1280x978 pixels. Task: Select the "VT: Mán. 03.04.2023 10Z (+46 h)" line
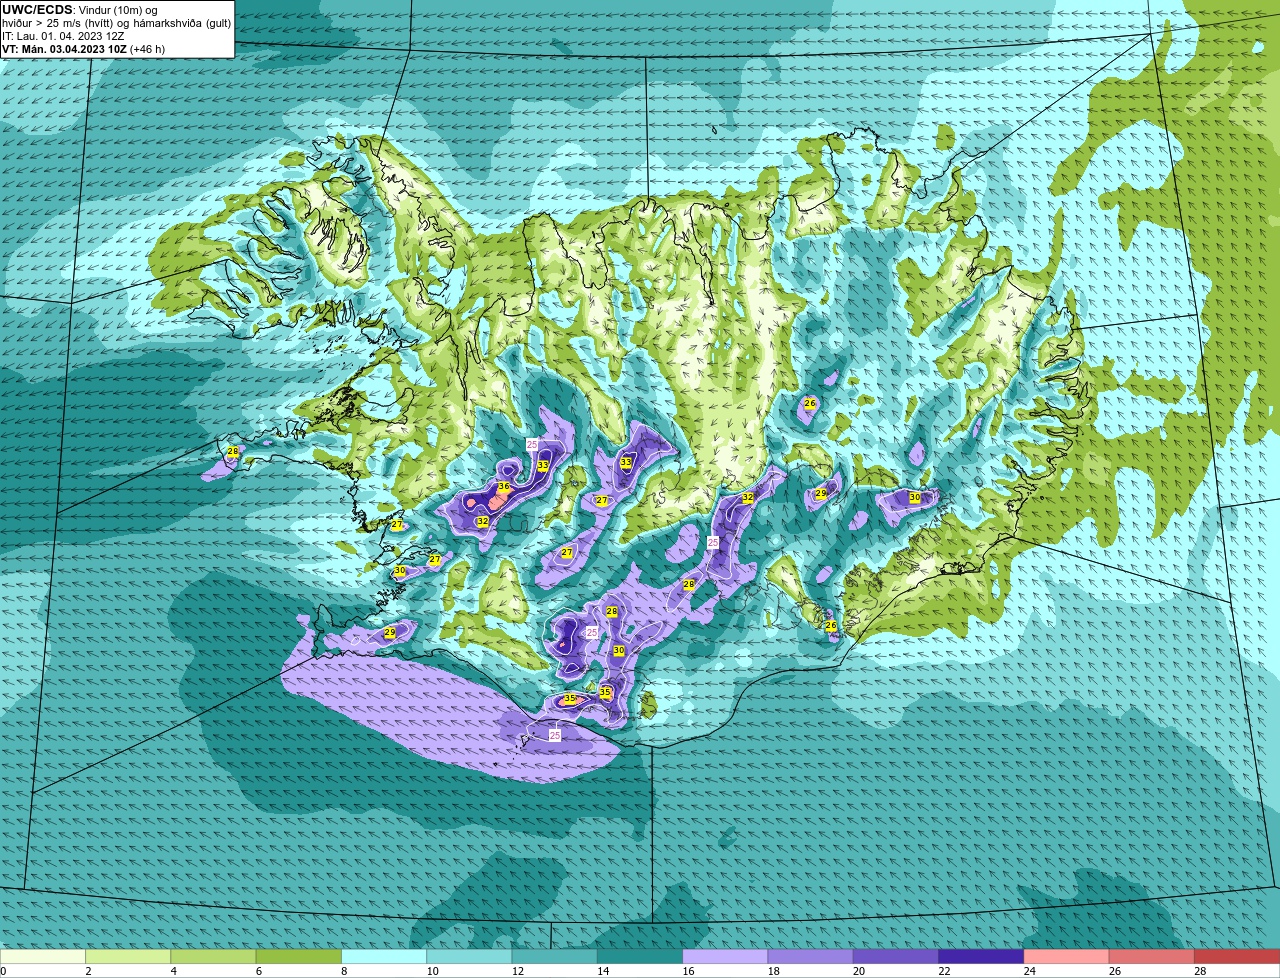(83, 49)
